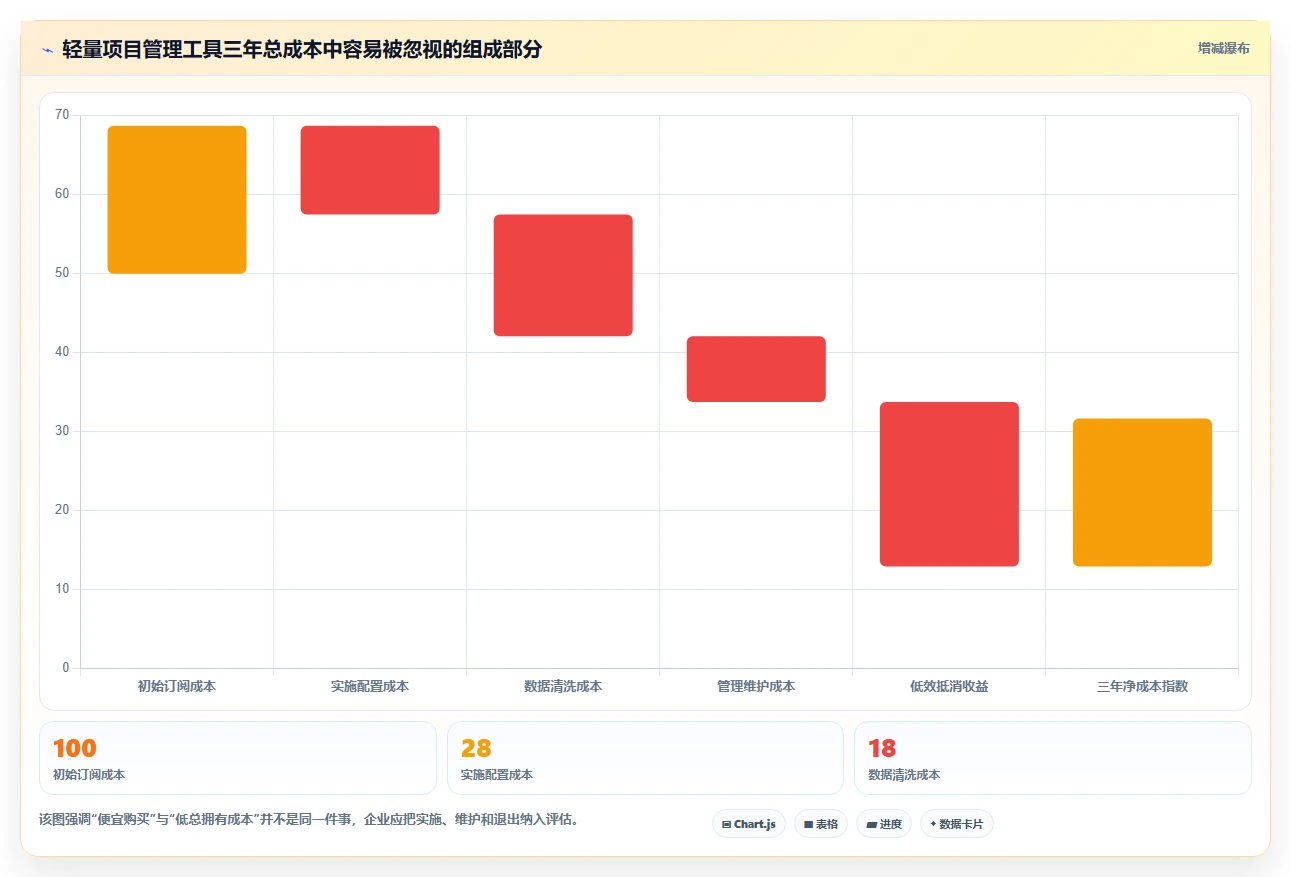Click the y-axis tick label 20
The width and height of the screenshot is (1291, 877).
coord(62,510)
